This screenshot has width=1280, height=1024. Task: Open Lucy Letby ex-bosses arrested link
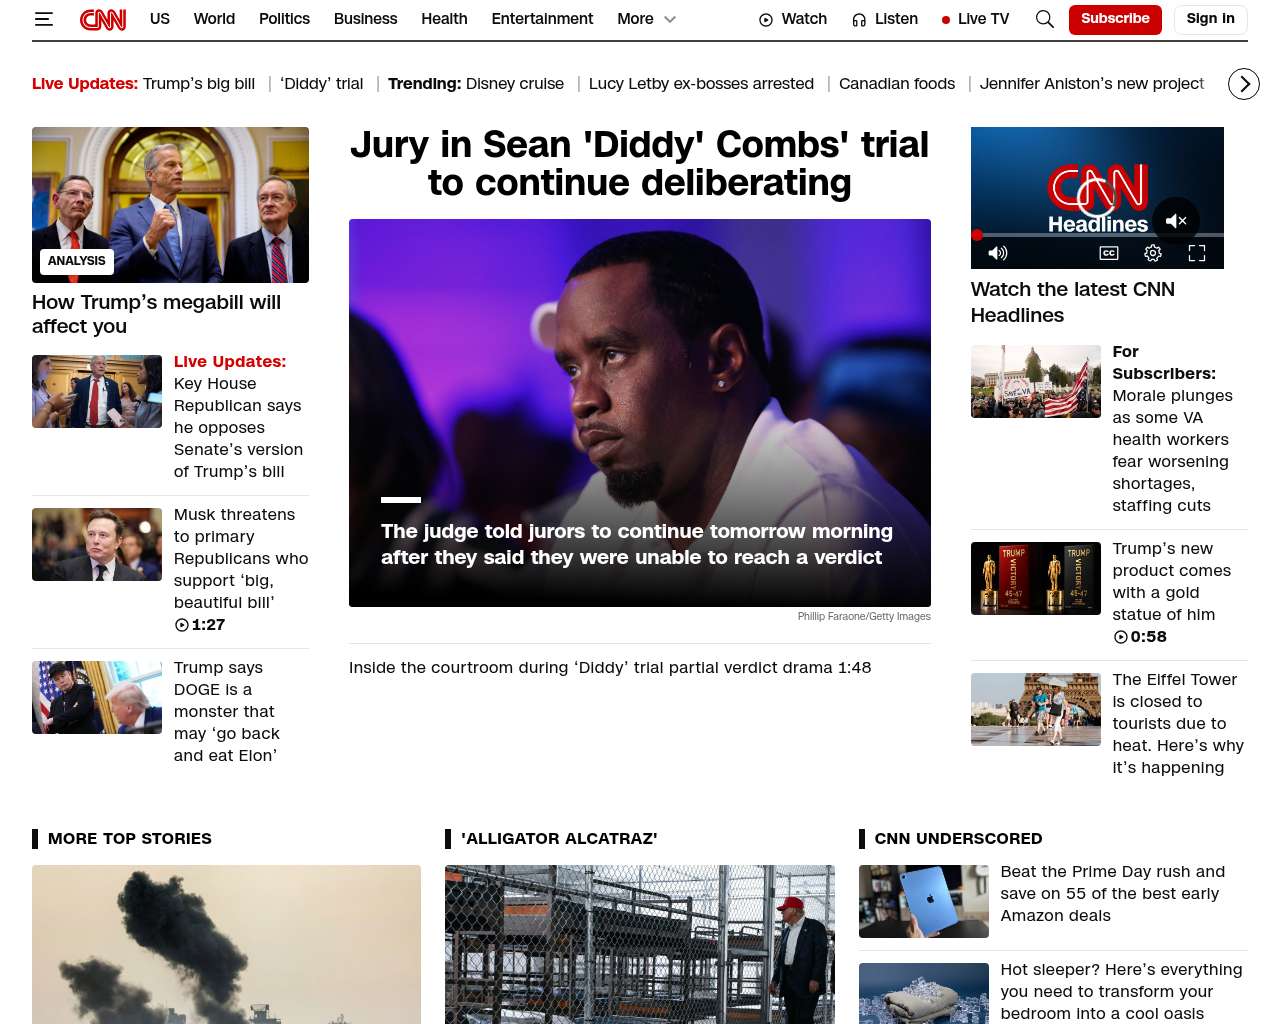[x=701, y=84]
